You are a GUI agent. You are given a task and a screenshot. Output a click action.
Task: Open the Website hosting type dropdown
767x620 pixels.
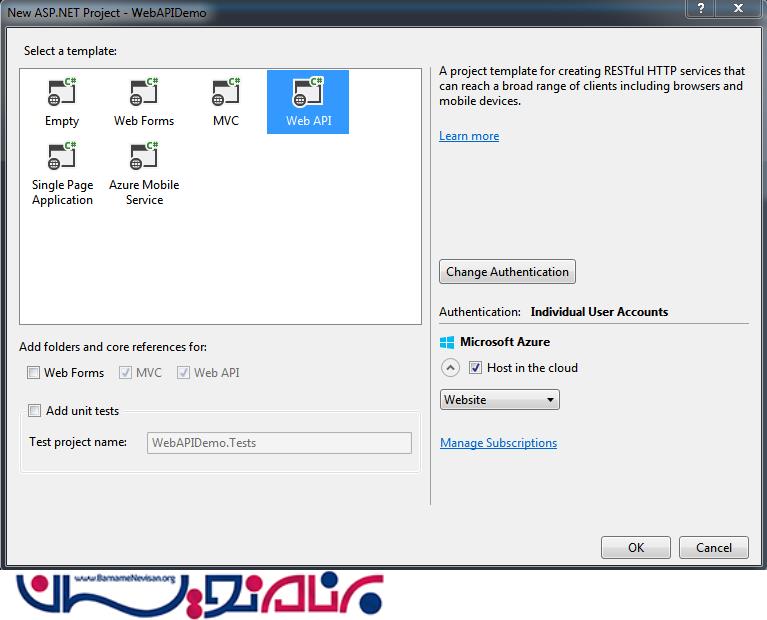499,400
